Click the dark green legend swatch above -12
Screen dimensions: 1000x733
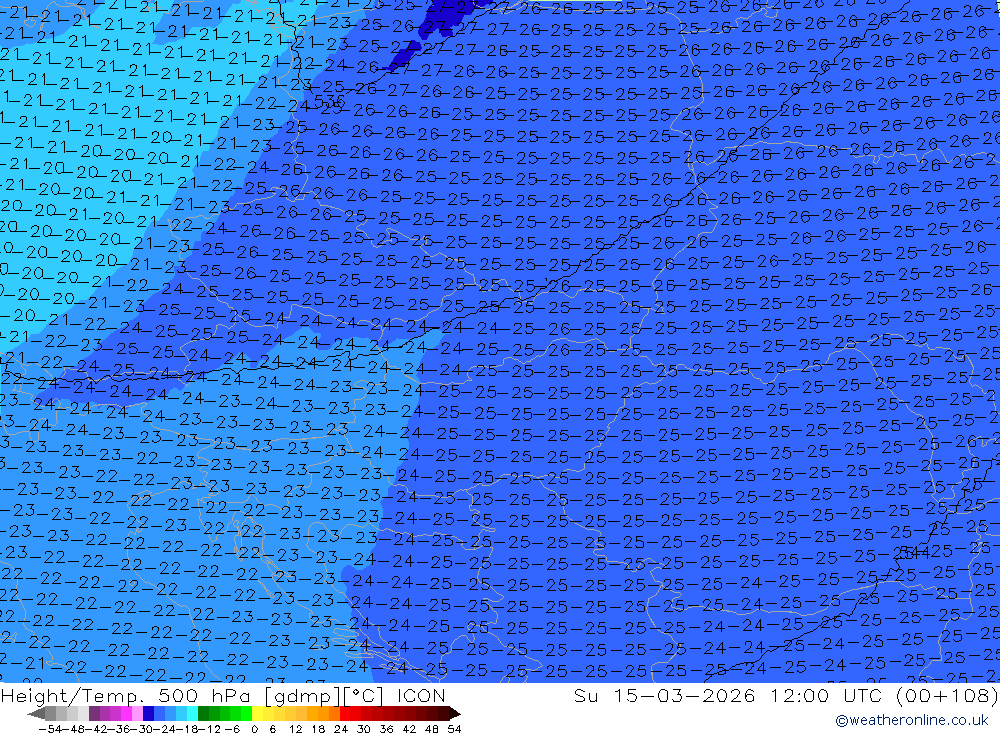[x=203, y=713]
